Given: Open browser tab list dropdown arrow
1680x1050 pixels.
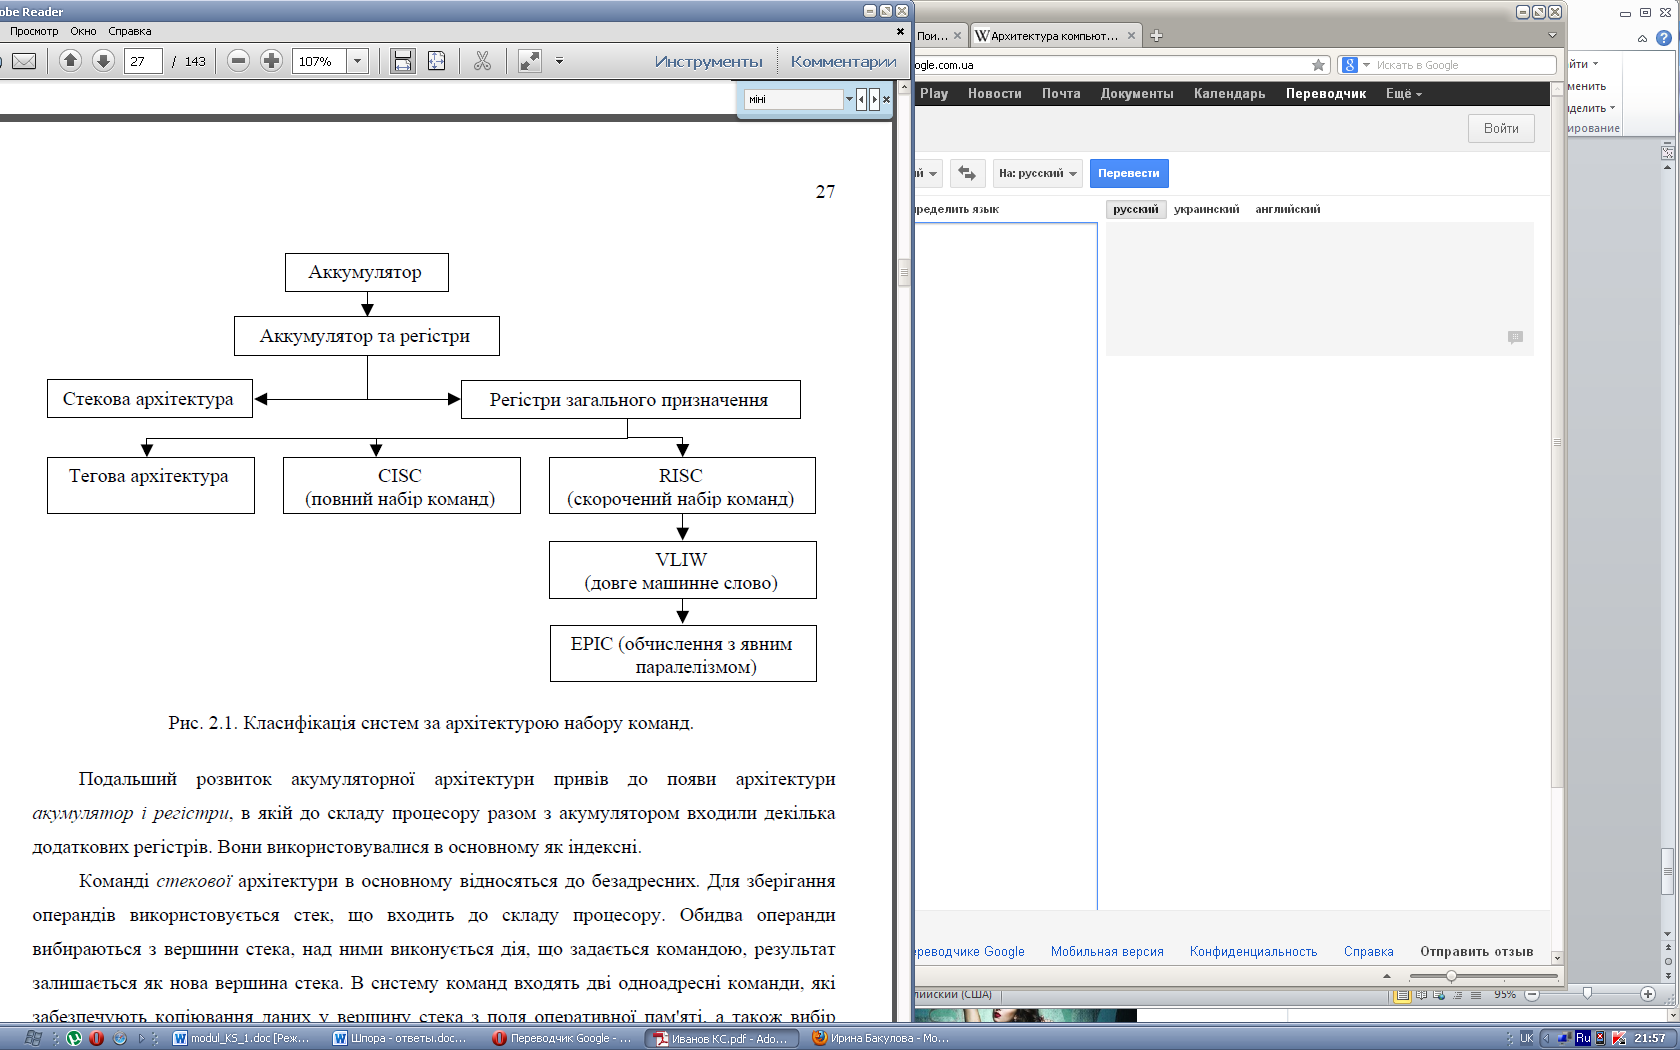Looking at the screenshot, I should pos(1552,35).
